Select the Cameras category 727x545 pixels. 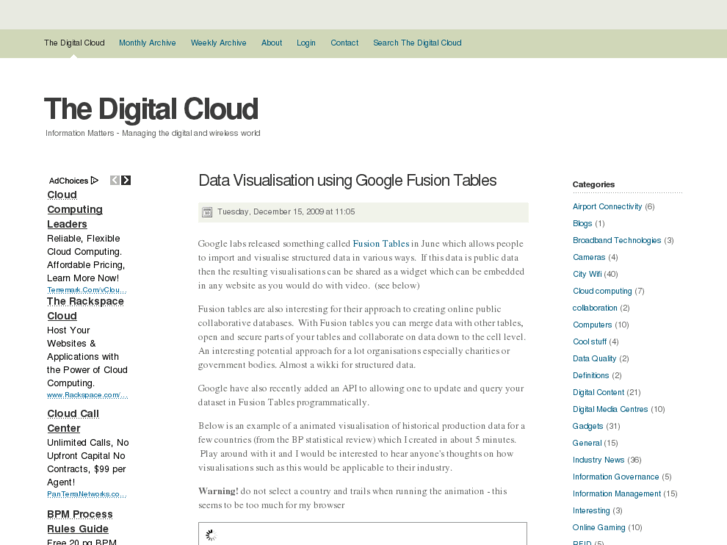pyautogui.click(x=589, y=257)
